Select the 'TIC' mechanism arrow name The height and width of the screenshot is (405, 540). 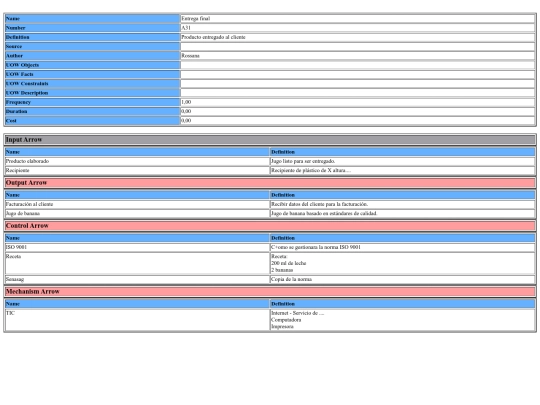10,313
